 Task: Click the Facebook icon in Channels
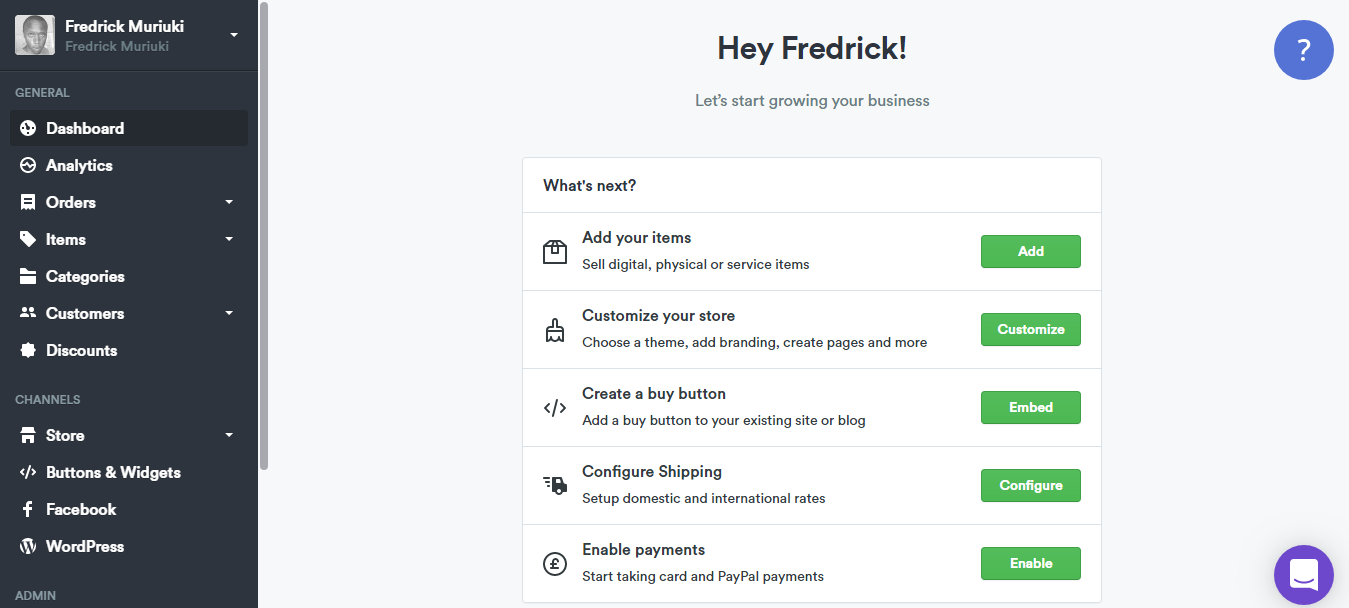pos(28,509)
